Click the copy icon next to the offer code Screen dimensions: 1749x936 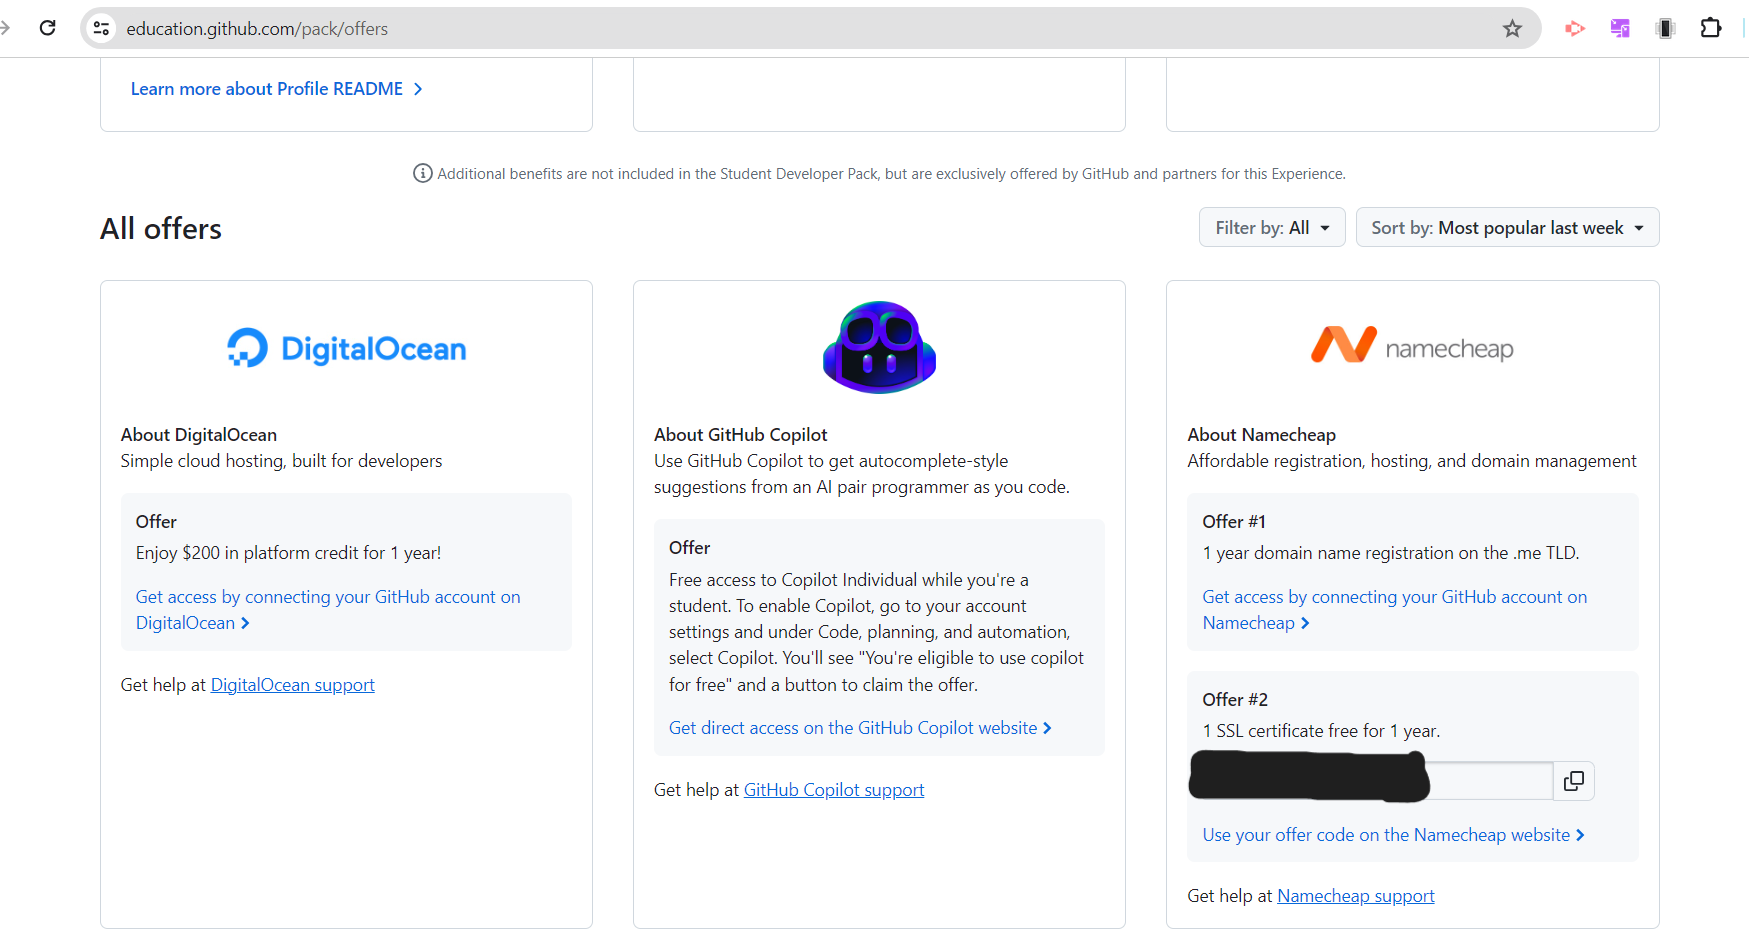click(1573, 781)
